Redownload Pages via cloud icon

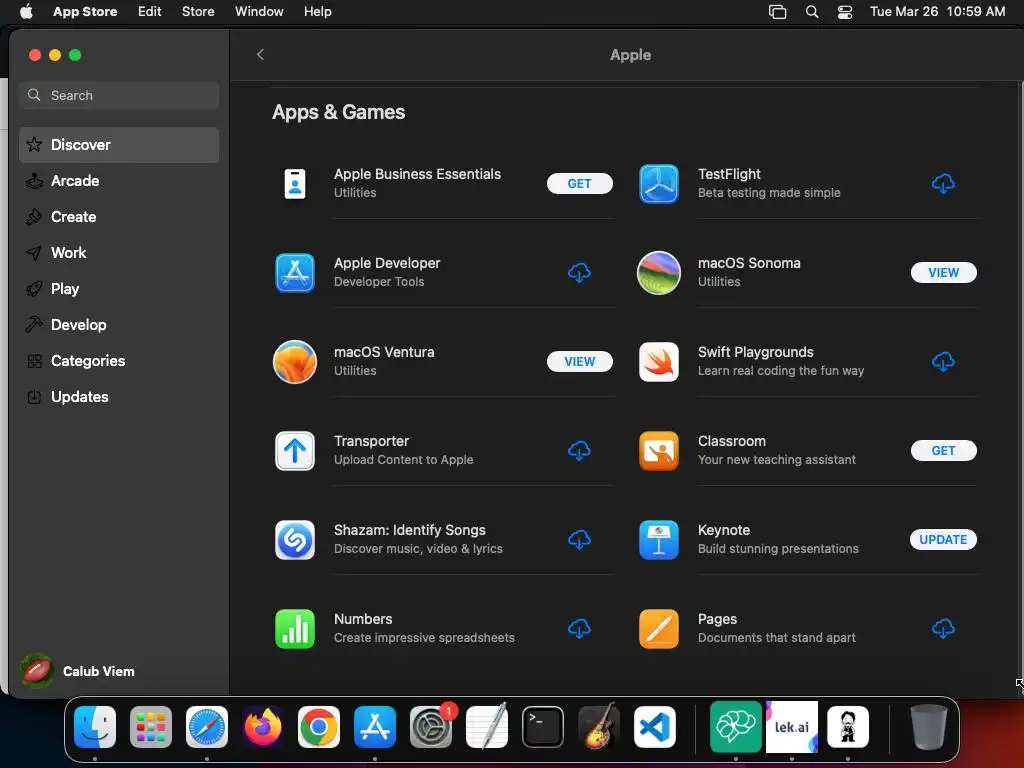pyautogui.click(x=943, y=628)
